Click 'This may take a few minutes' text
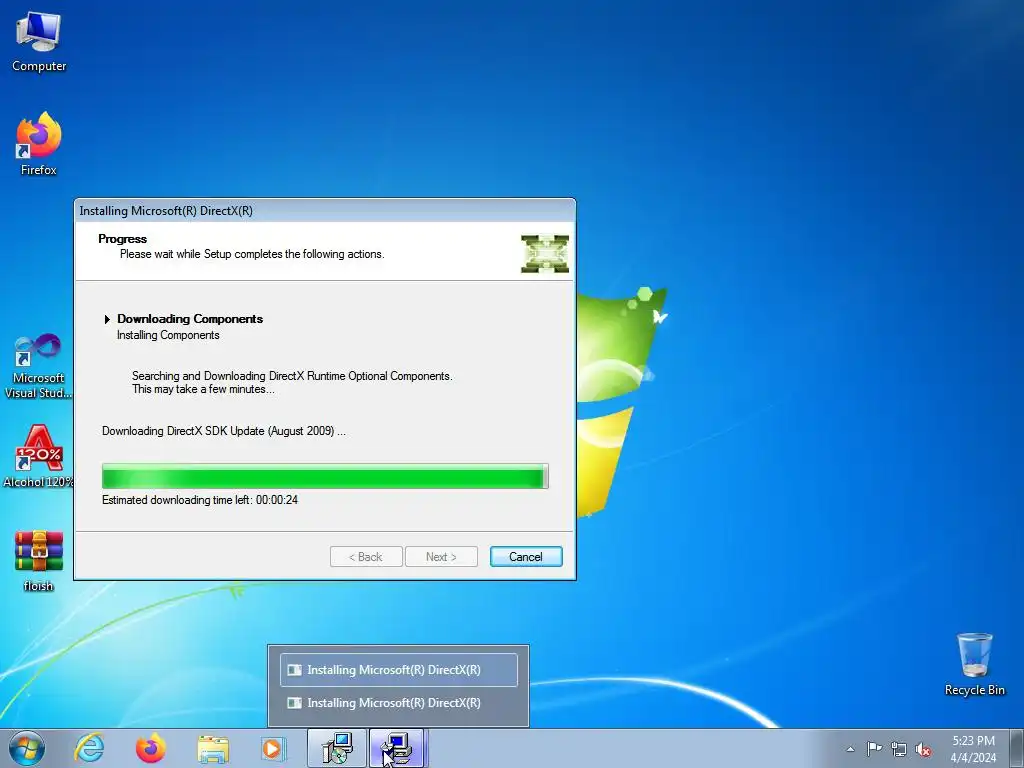 coord(203,389)
